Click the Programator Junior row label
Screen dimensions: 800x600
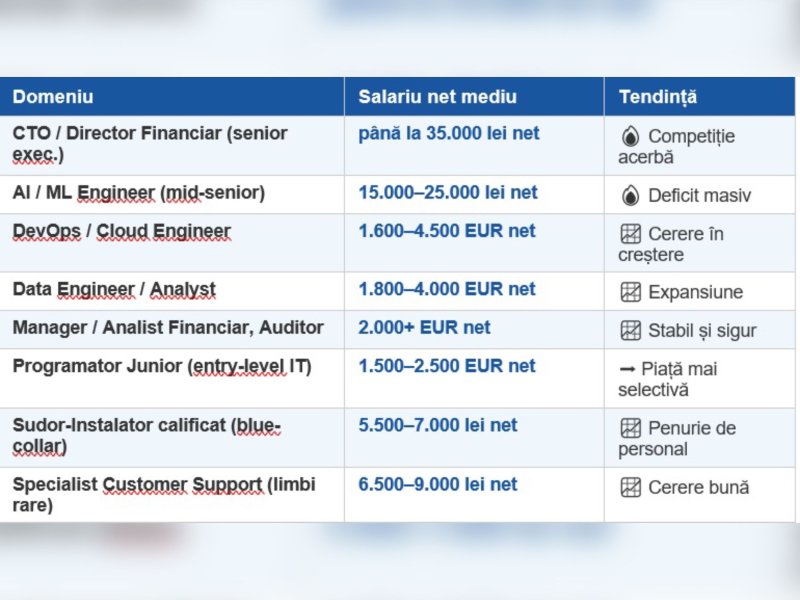[162, 366]
